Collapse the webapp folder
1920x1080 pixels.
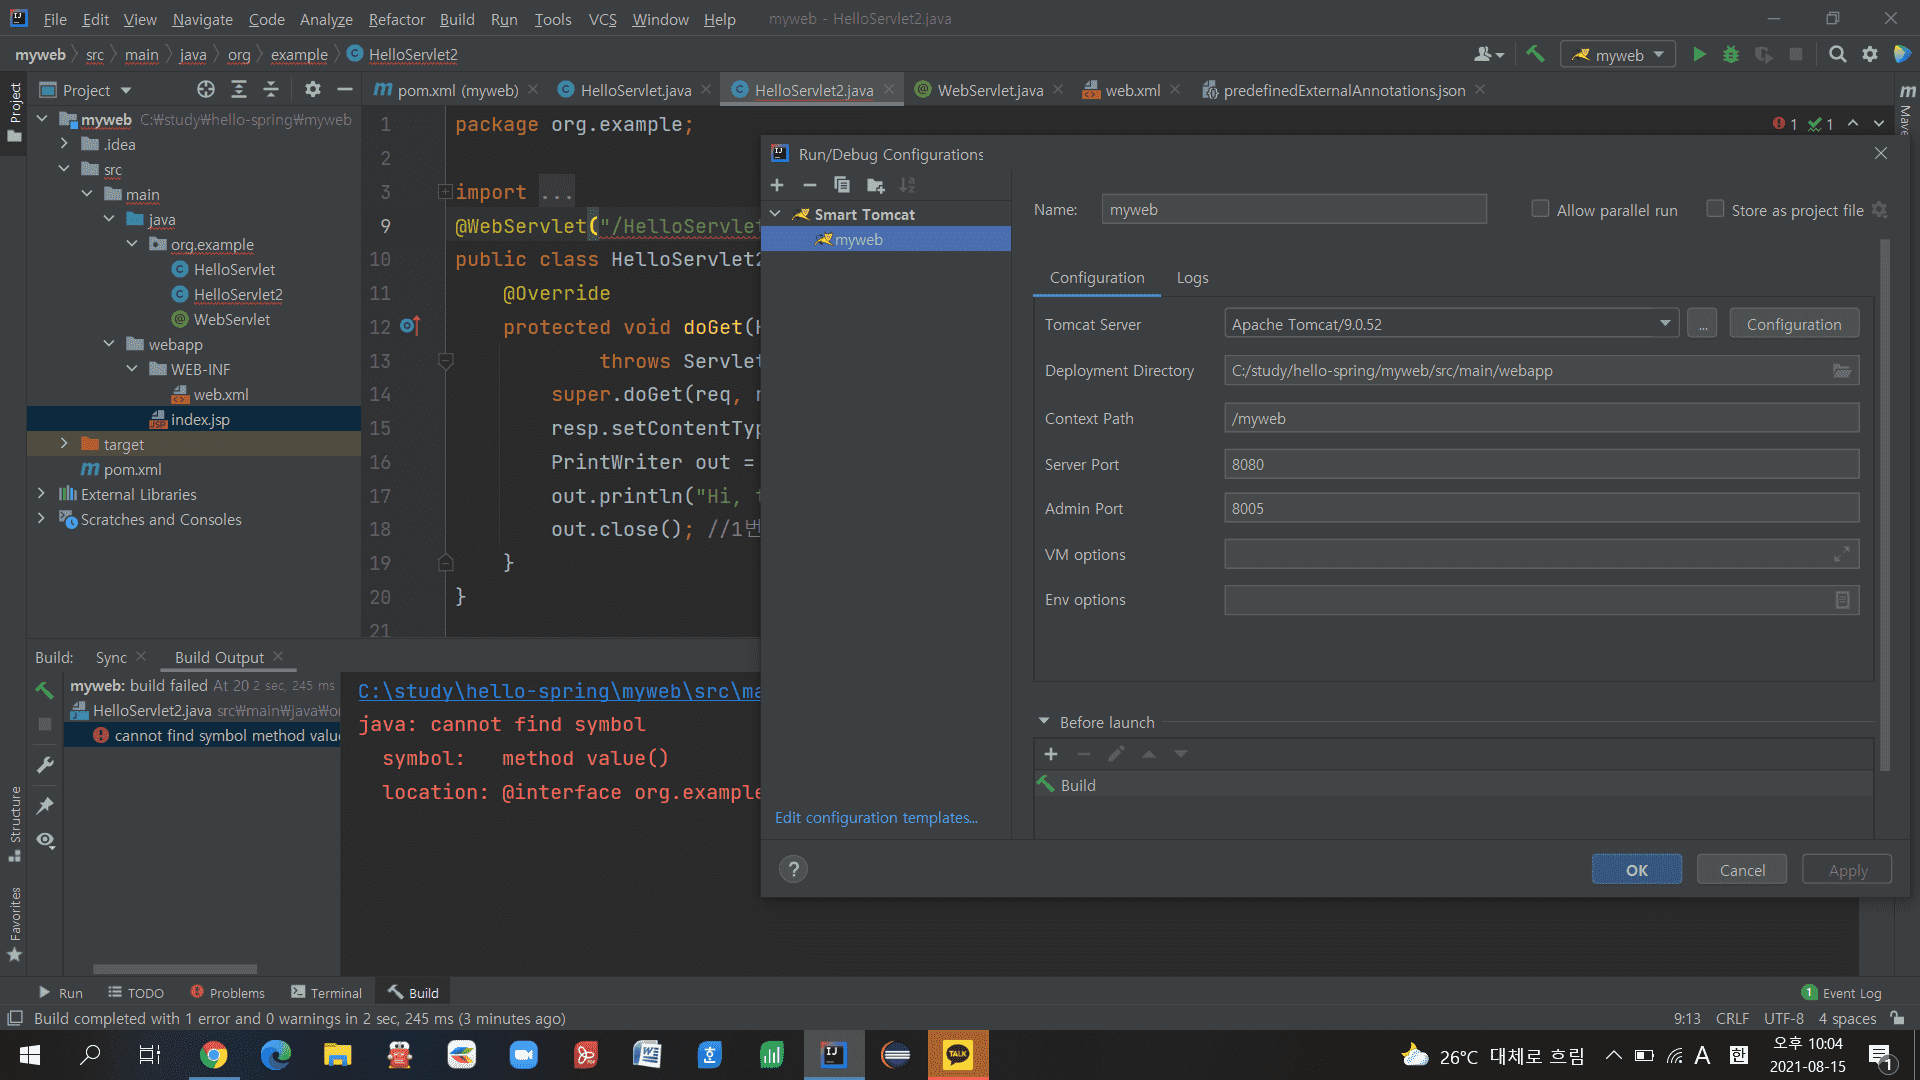(109, 344)
